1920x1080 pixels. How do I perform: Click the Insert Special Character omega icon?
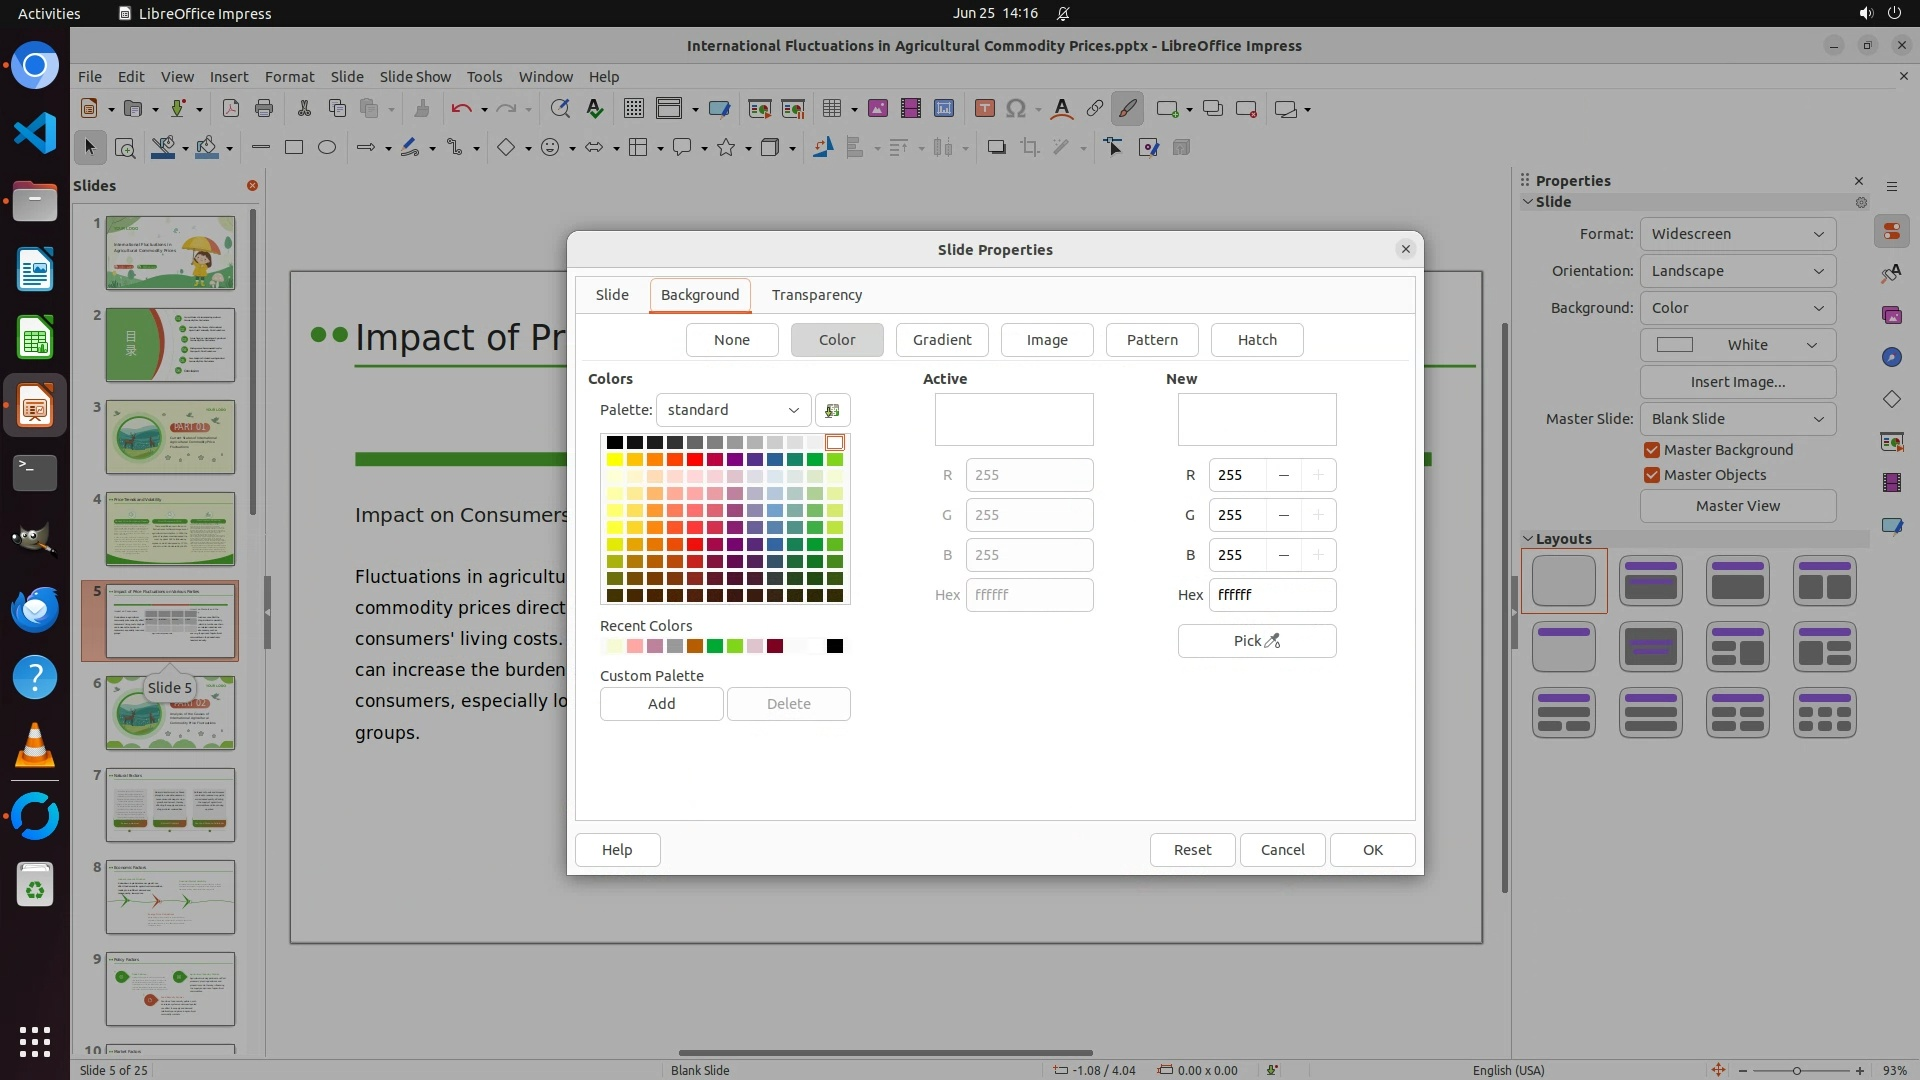point(1015,109)
